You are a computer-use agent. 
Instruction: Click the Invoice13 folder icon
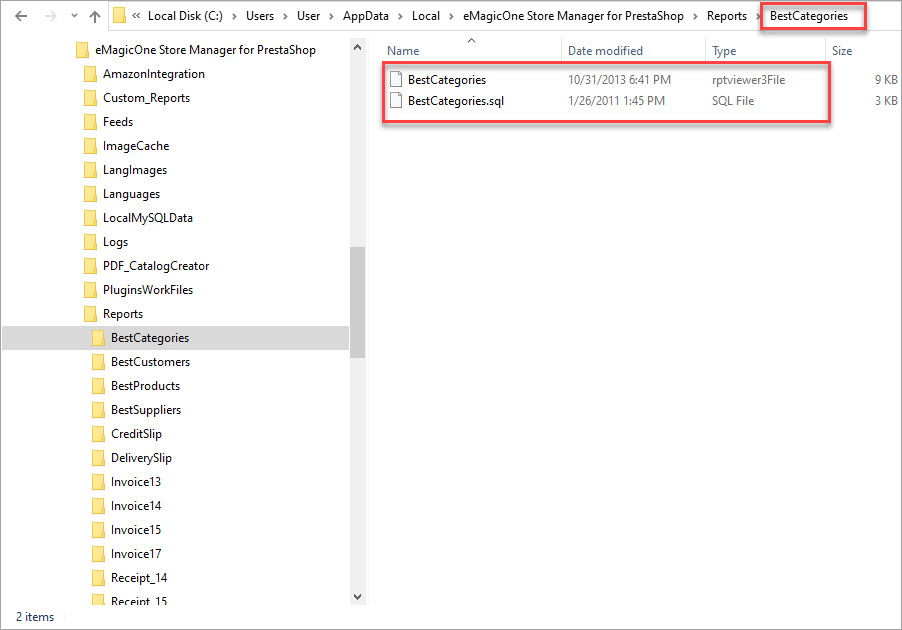coord(98,482)
